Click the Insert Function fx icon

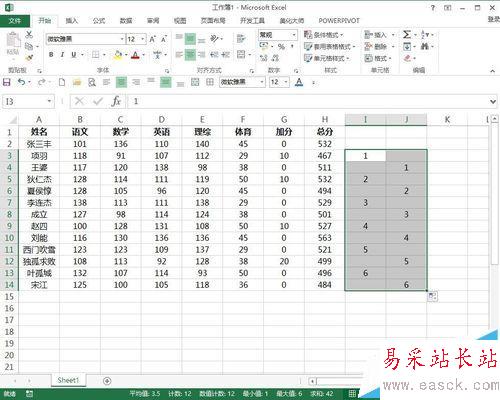(116, 101)
